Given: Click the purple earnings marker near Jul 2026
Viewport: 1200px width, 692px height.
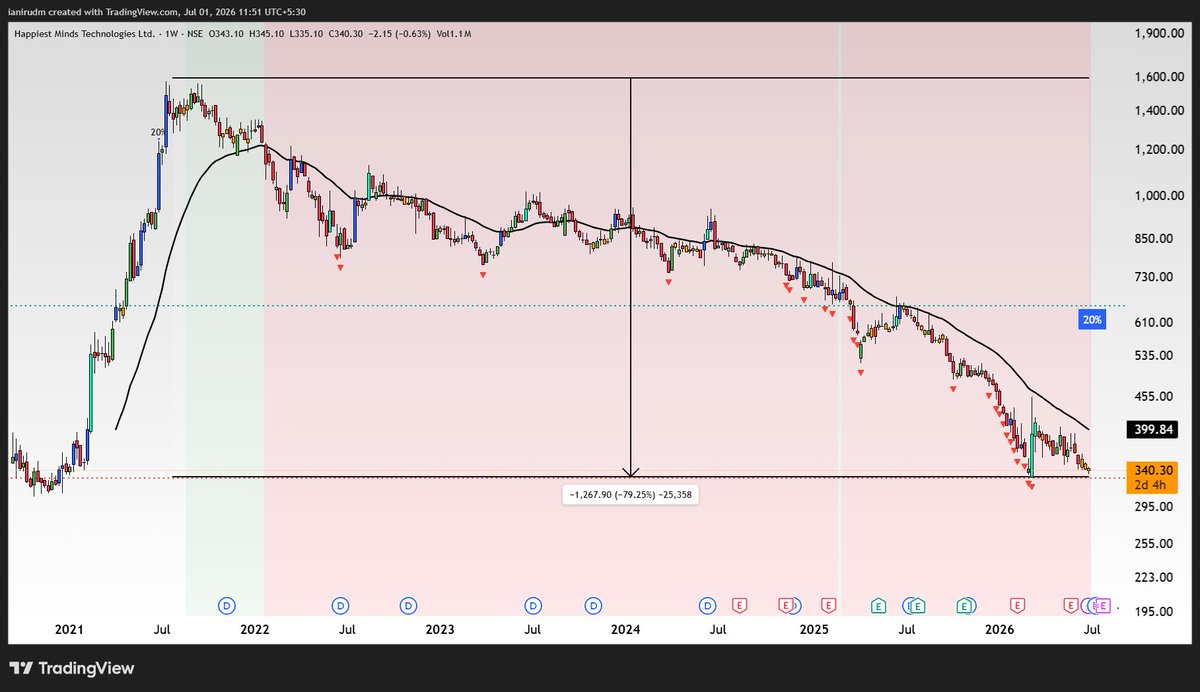Looking at the screenshot, I should 1103,605.
